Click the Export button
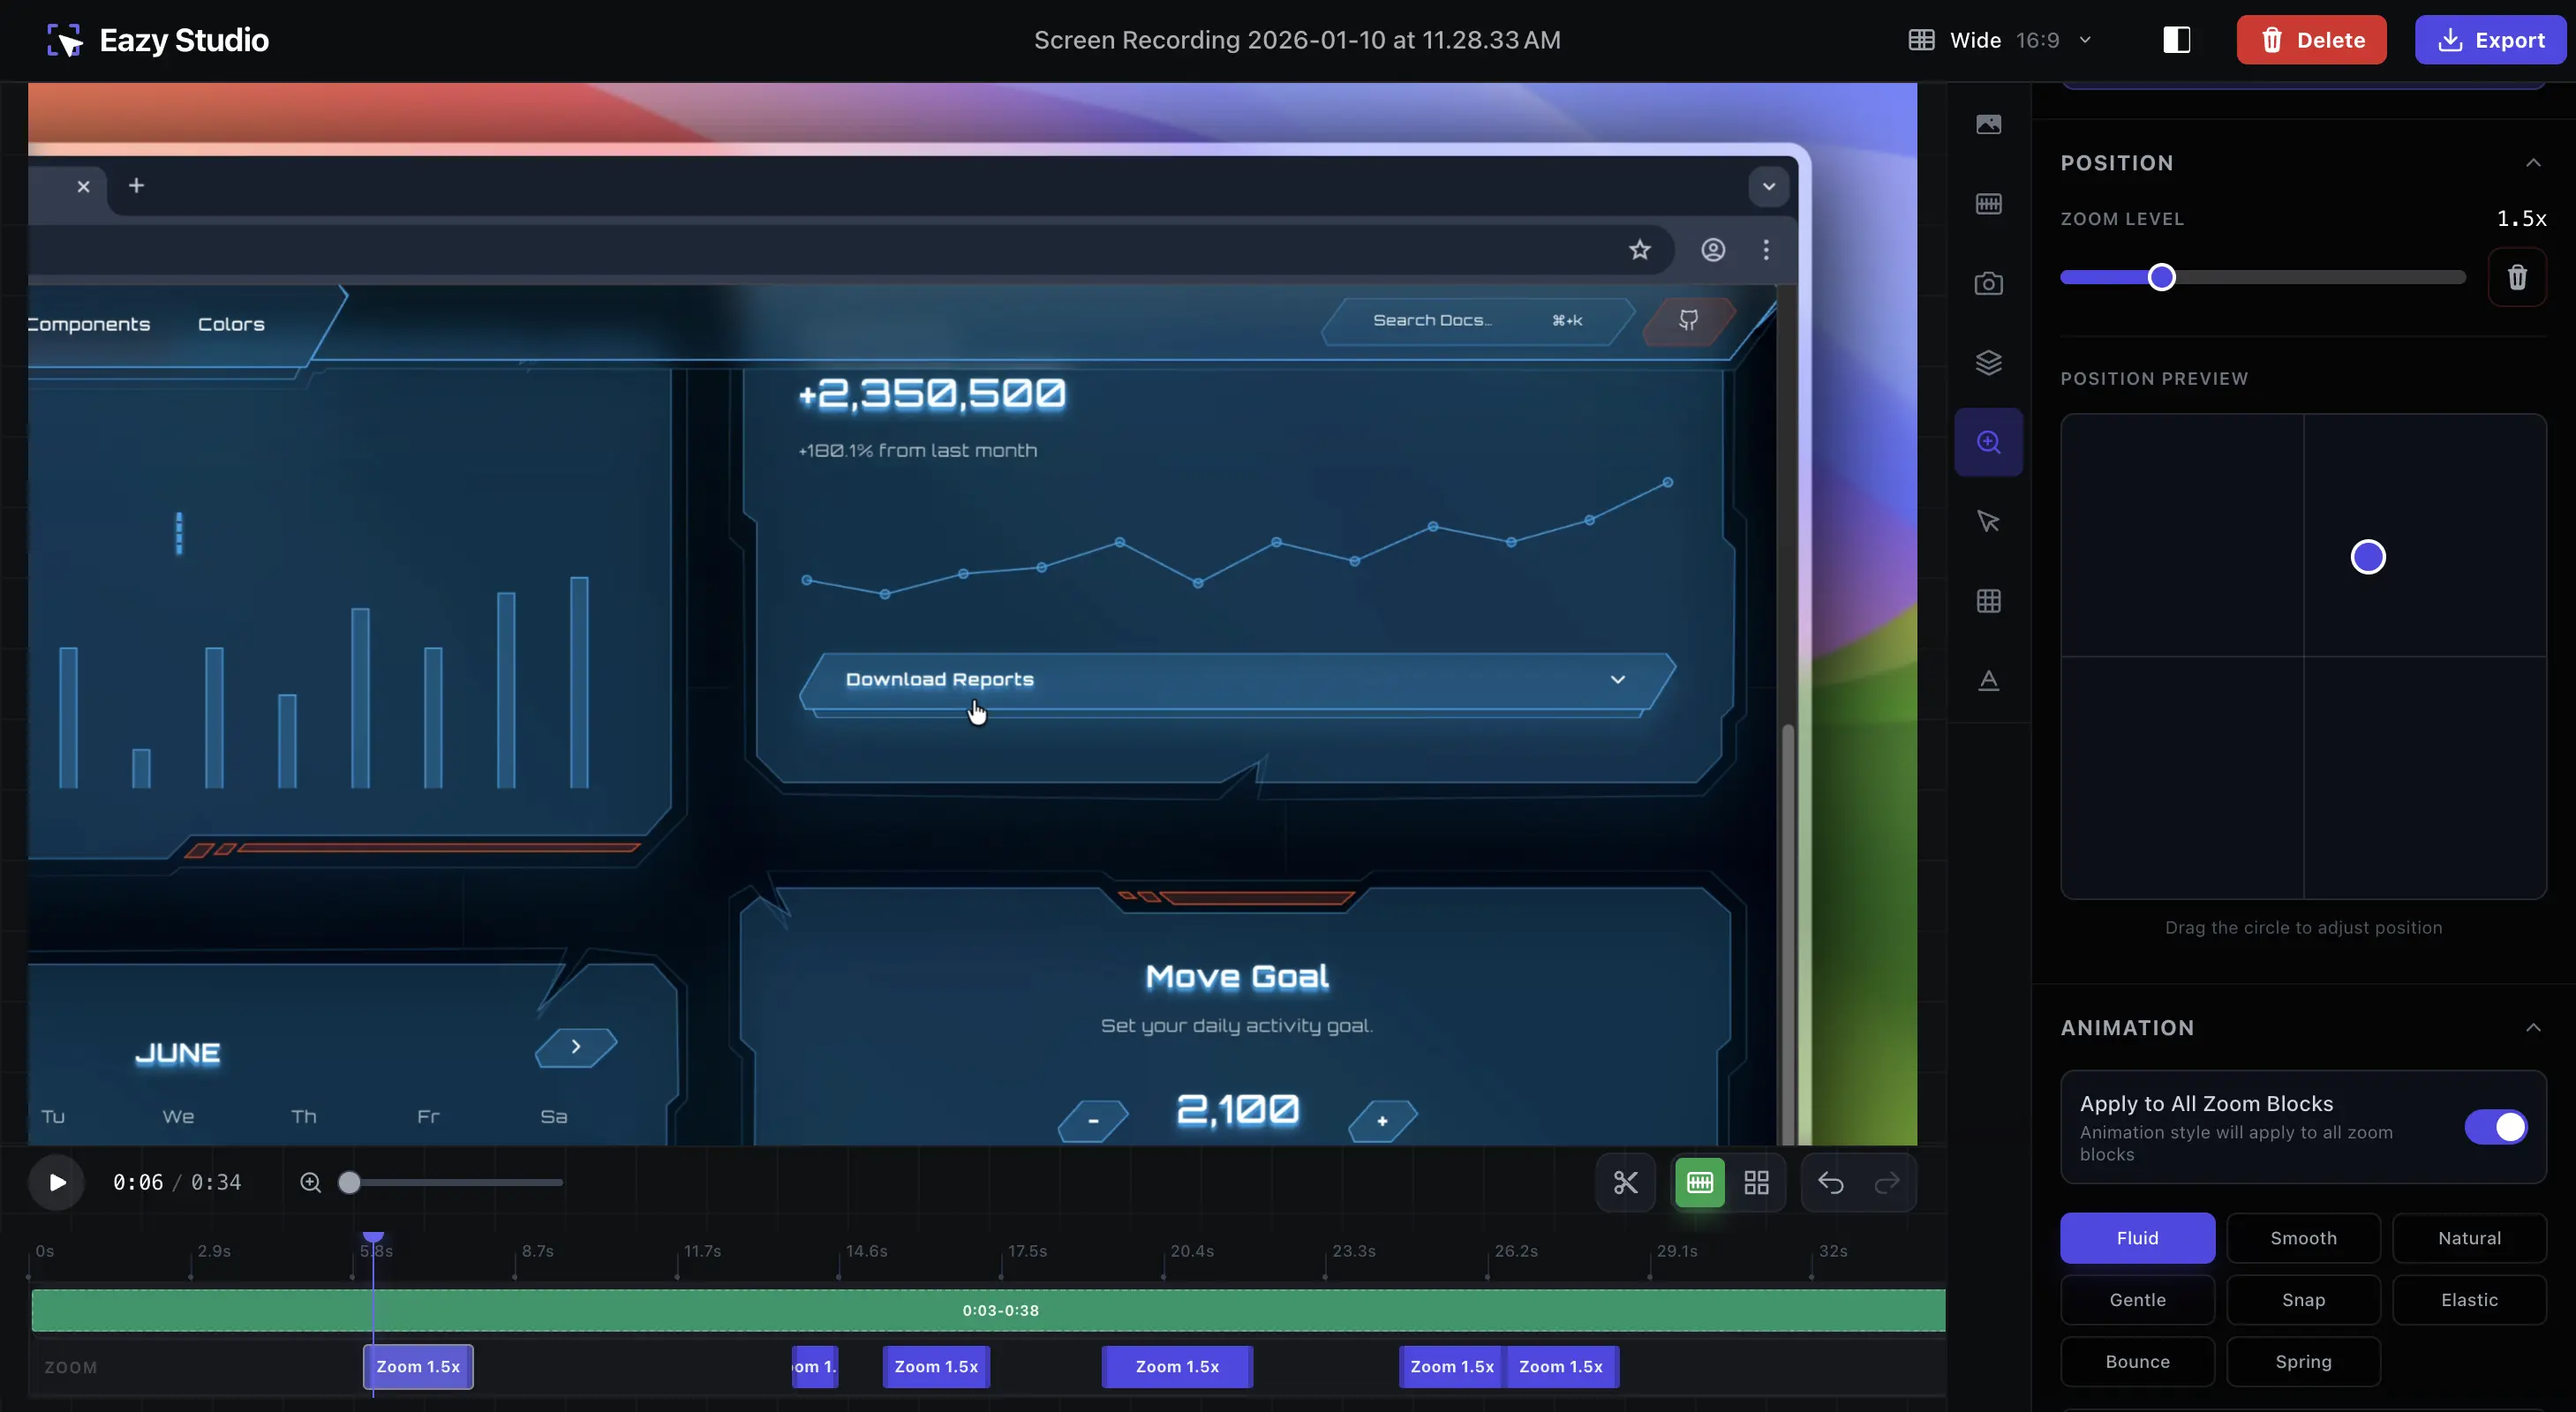The width and height of the screenshot is (2576, 1412). click(2490, 40)
